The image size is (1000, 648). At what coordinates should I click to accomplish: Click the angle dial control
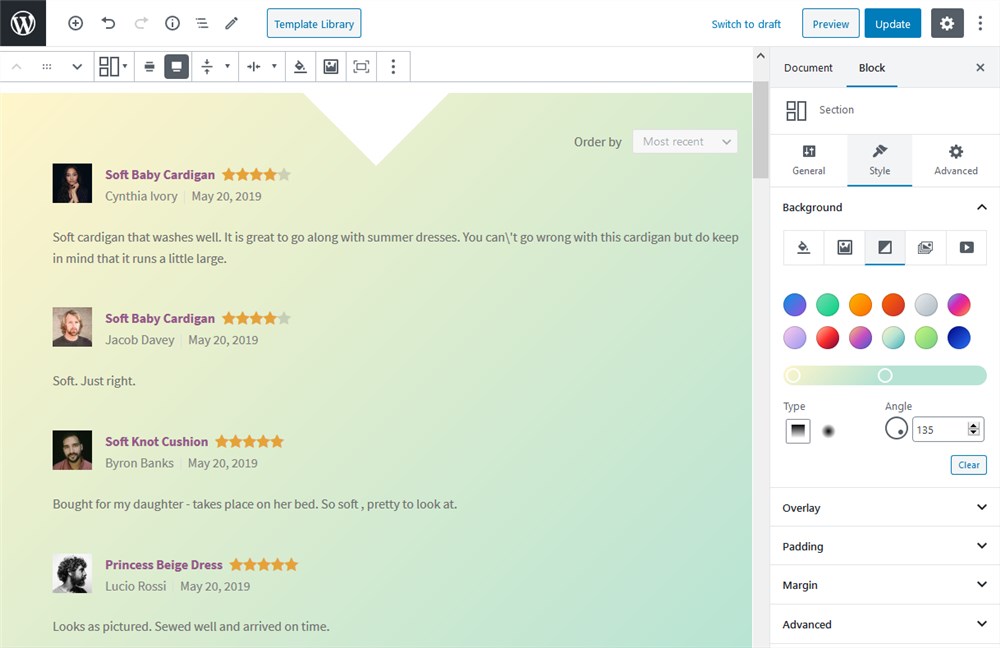pyautogui.click(x=896, y=429)
